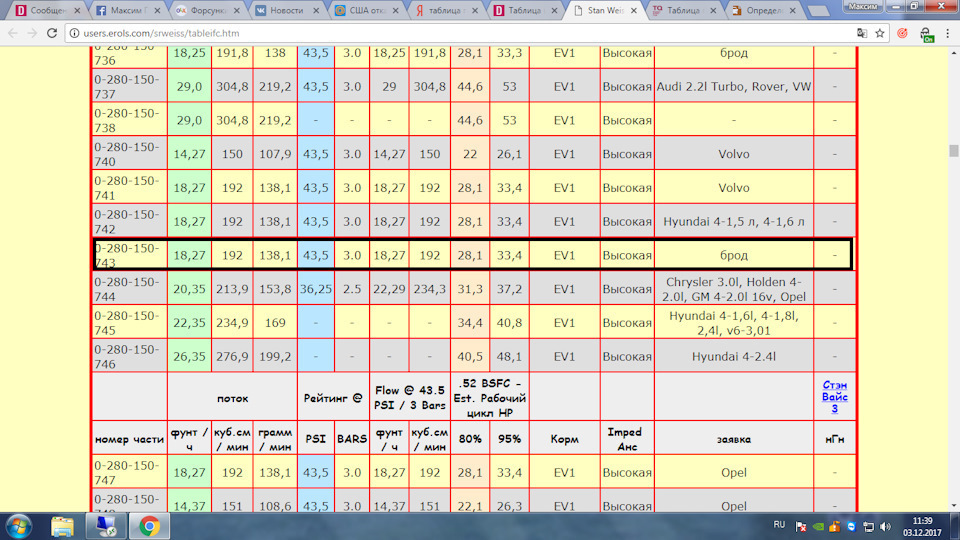Open NVIDIA tray icon
The image size is (960, 540).
point(819,527)
